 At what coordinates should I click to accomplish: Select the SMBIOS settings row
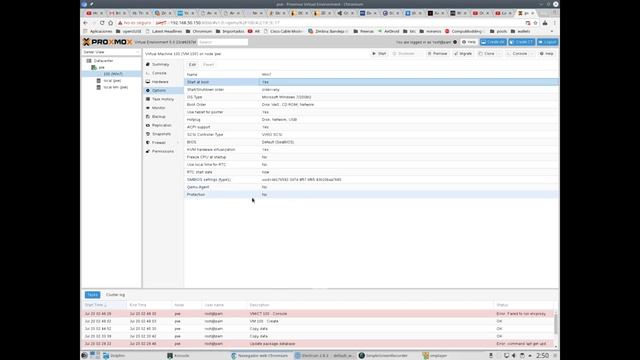tap(371, 180)
